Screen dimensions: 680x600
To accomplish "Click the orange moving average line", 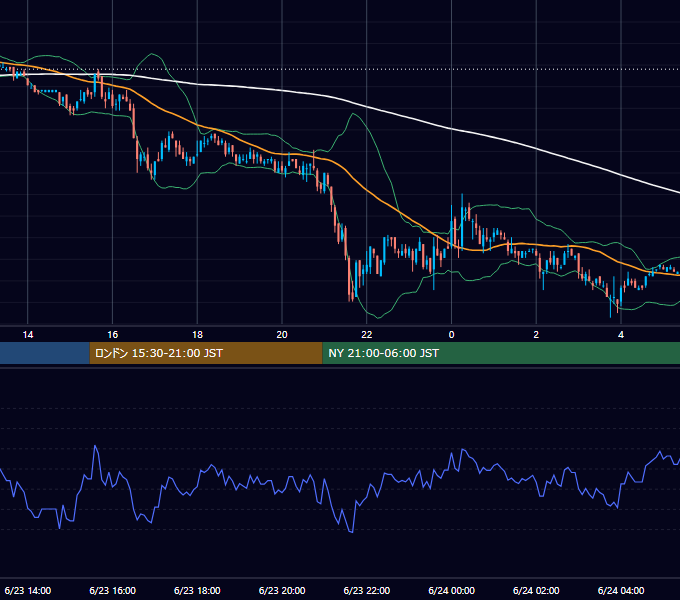I will point(367,189).
